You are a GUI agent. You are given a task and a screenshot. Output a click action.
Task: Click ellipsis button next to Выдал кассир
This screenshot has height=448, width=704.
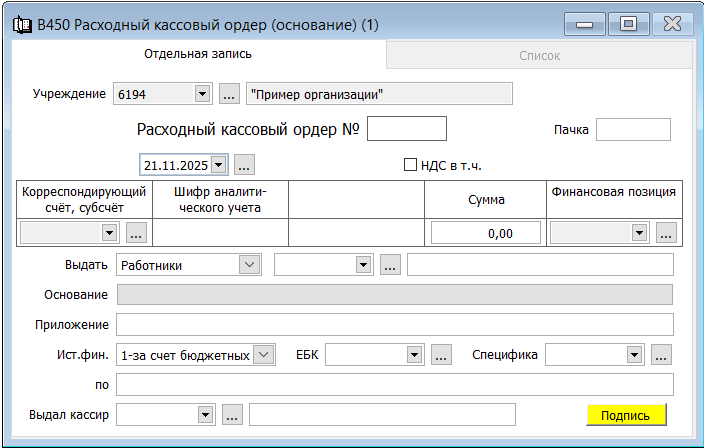click(x=232, y=414)
